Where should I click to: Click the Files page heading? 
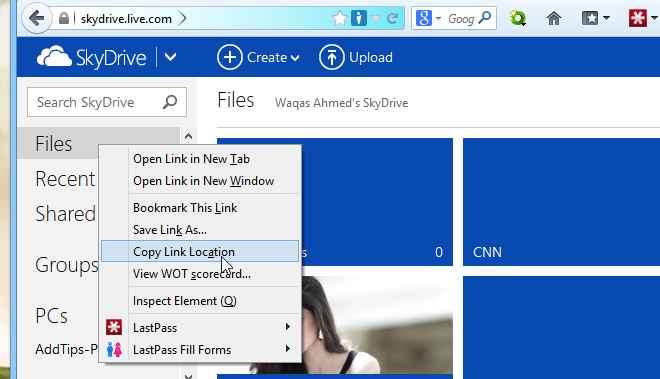point(236,100)
